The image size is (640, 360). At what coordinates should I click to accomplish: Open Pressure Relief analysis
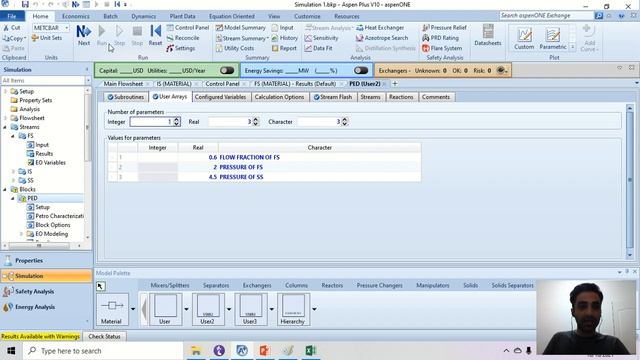(444, 27)
